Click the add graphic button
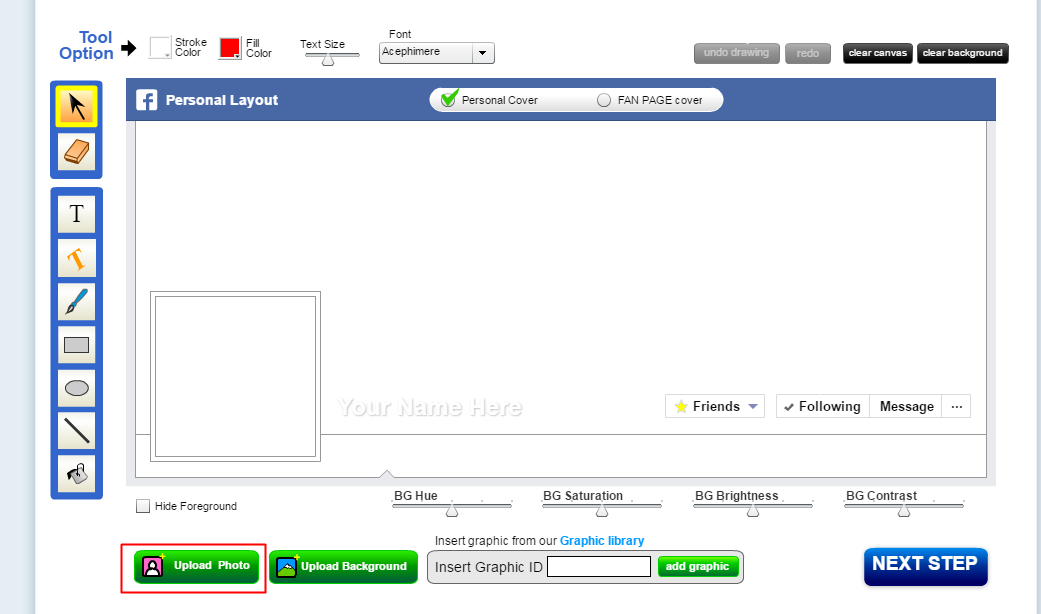The width and height of the screenshot is (1041, 614). [698, 567]
